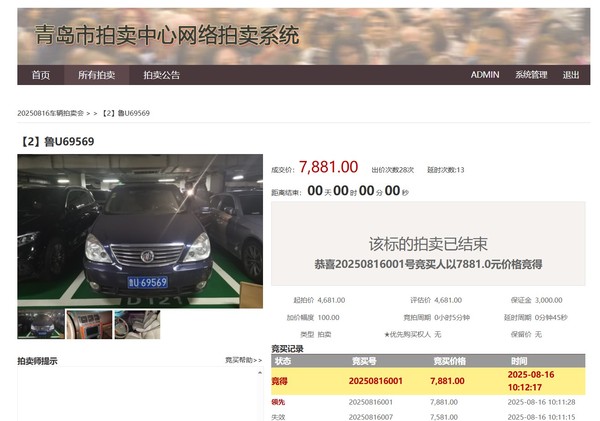Click the 20250816车辆拍卖会 breadcrumb link
Viewport: 600px width, 421px height.
pyautogui.click(x=51, y=113)
